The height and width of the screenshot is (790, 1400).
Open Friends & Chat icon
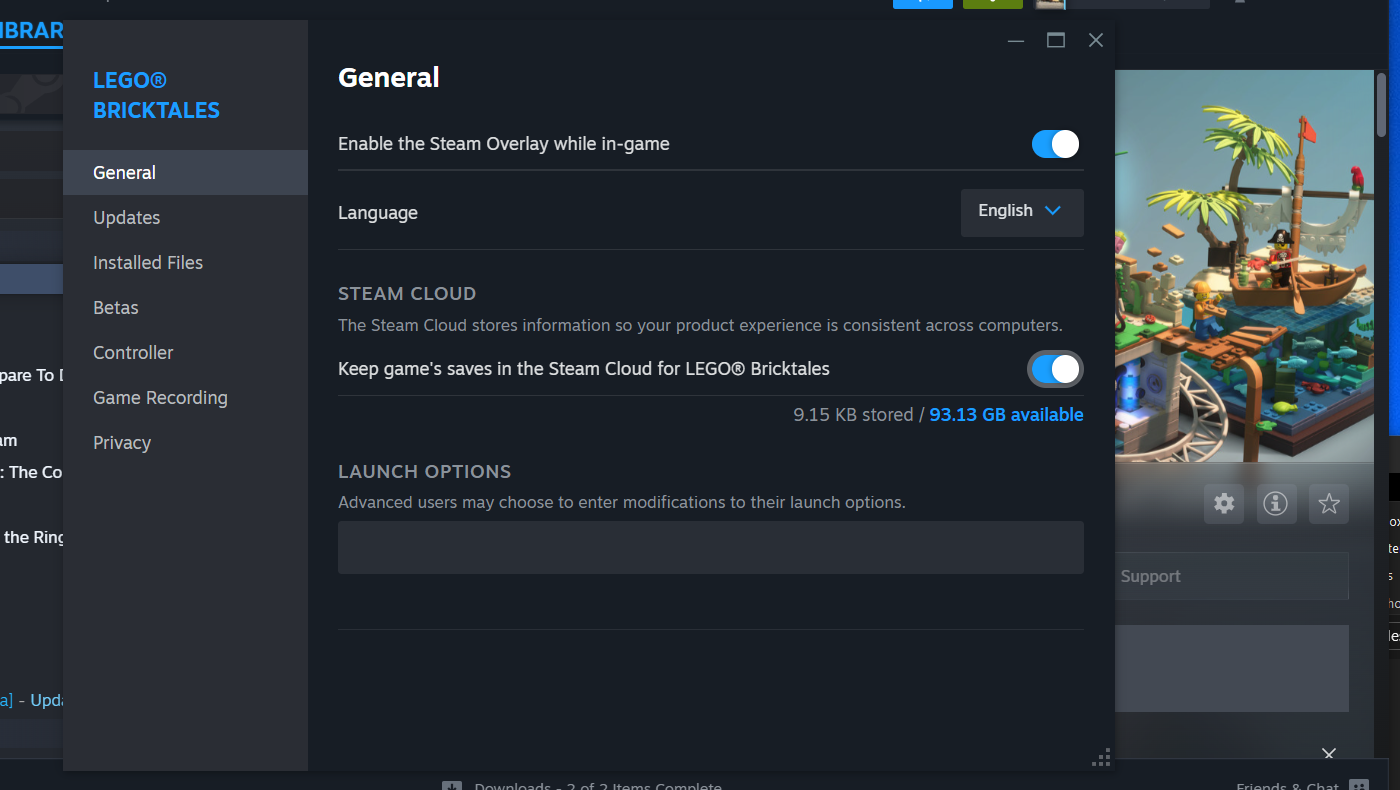click(1358, 785)
